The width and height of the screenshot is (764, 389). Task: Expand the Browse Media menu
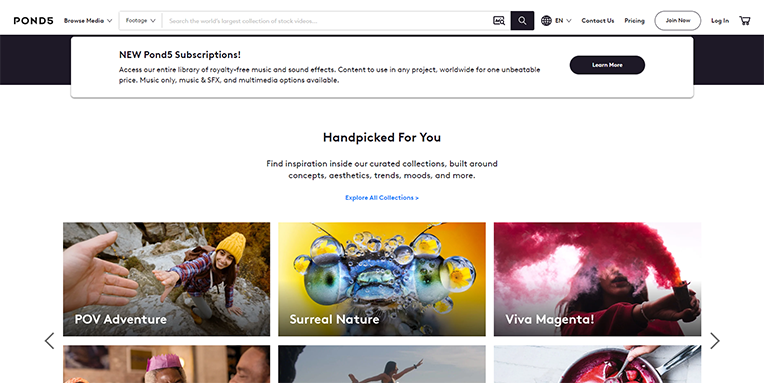coord(88,20)
